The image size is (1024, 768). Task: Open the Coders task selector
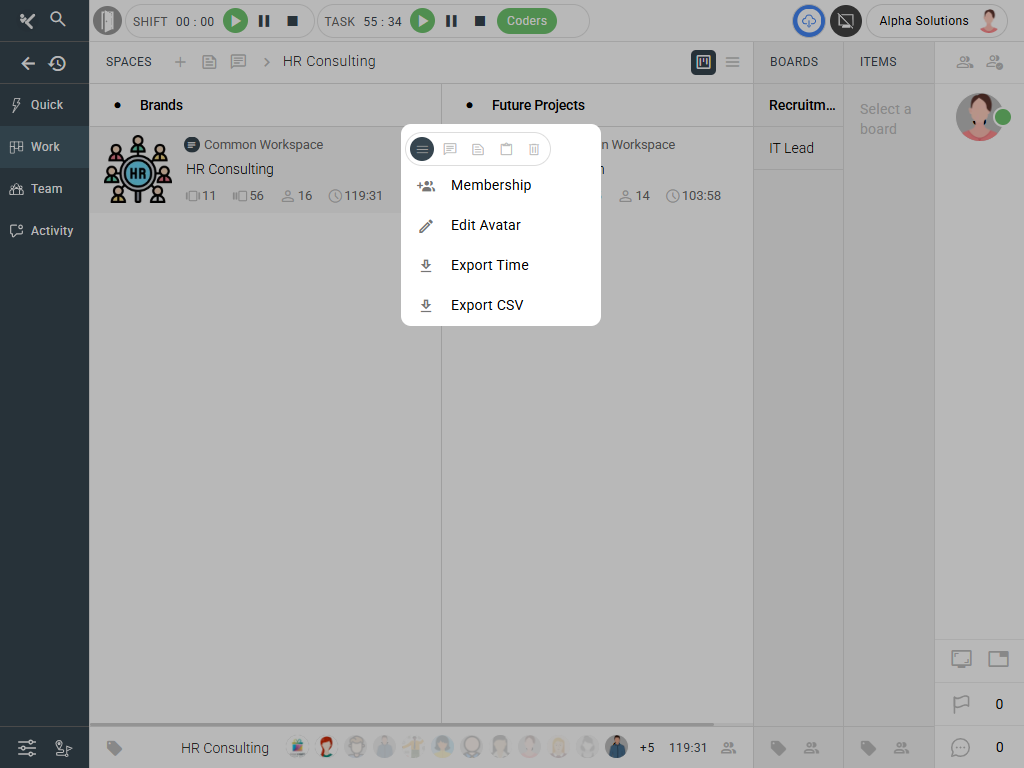click(x=527, y=21)
